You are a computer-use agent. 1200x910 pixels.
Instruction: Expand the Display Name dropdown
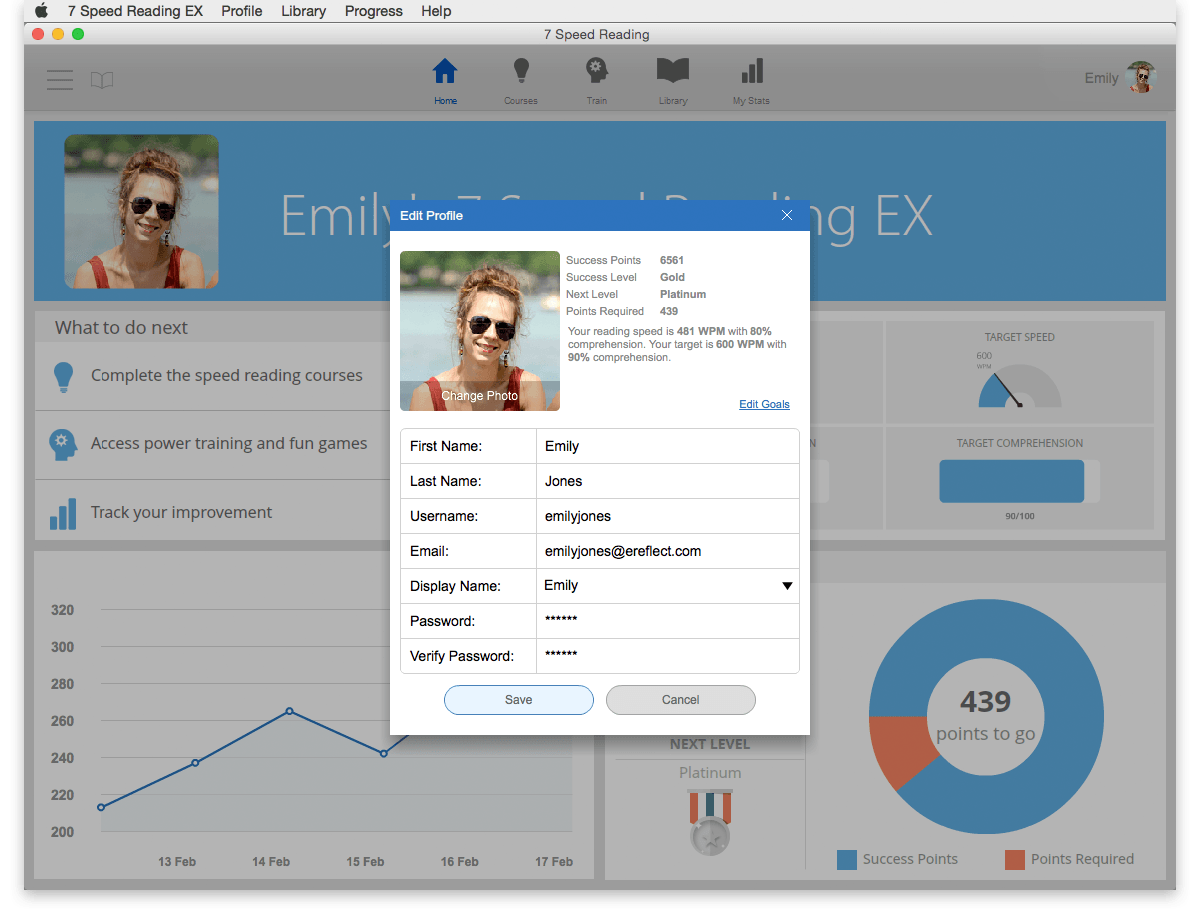click(787, 586)
